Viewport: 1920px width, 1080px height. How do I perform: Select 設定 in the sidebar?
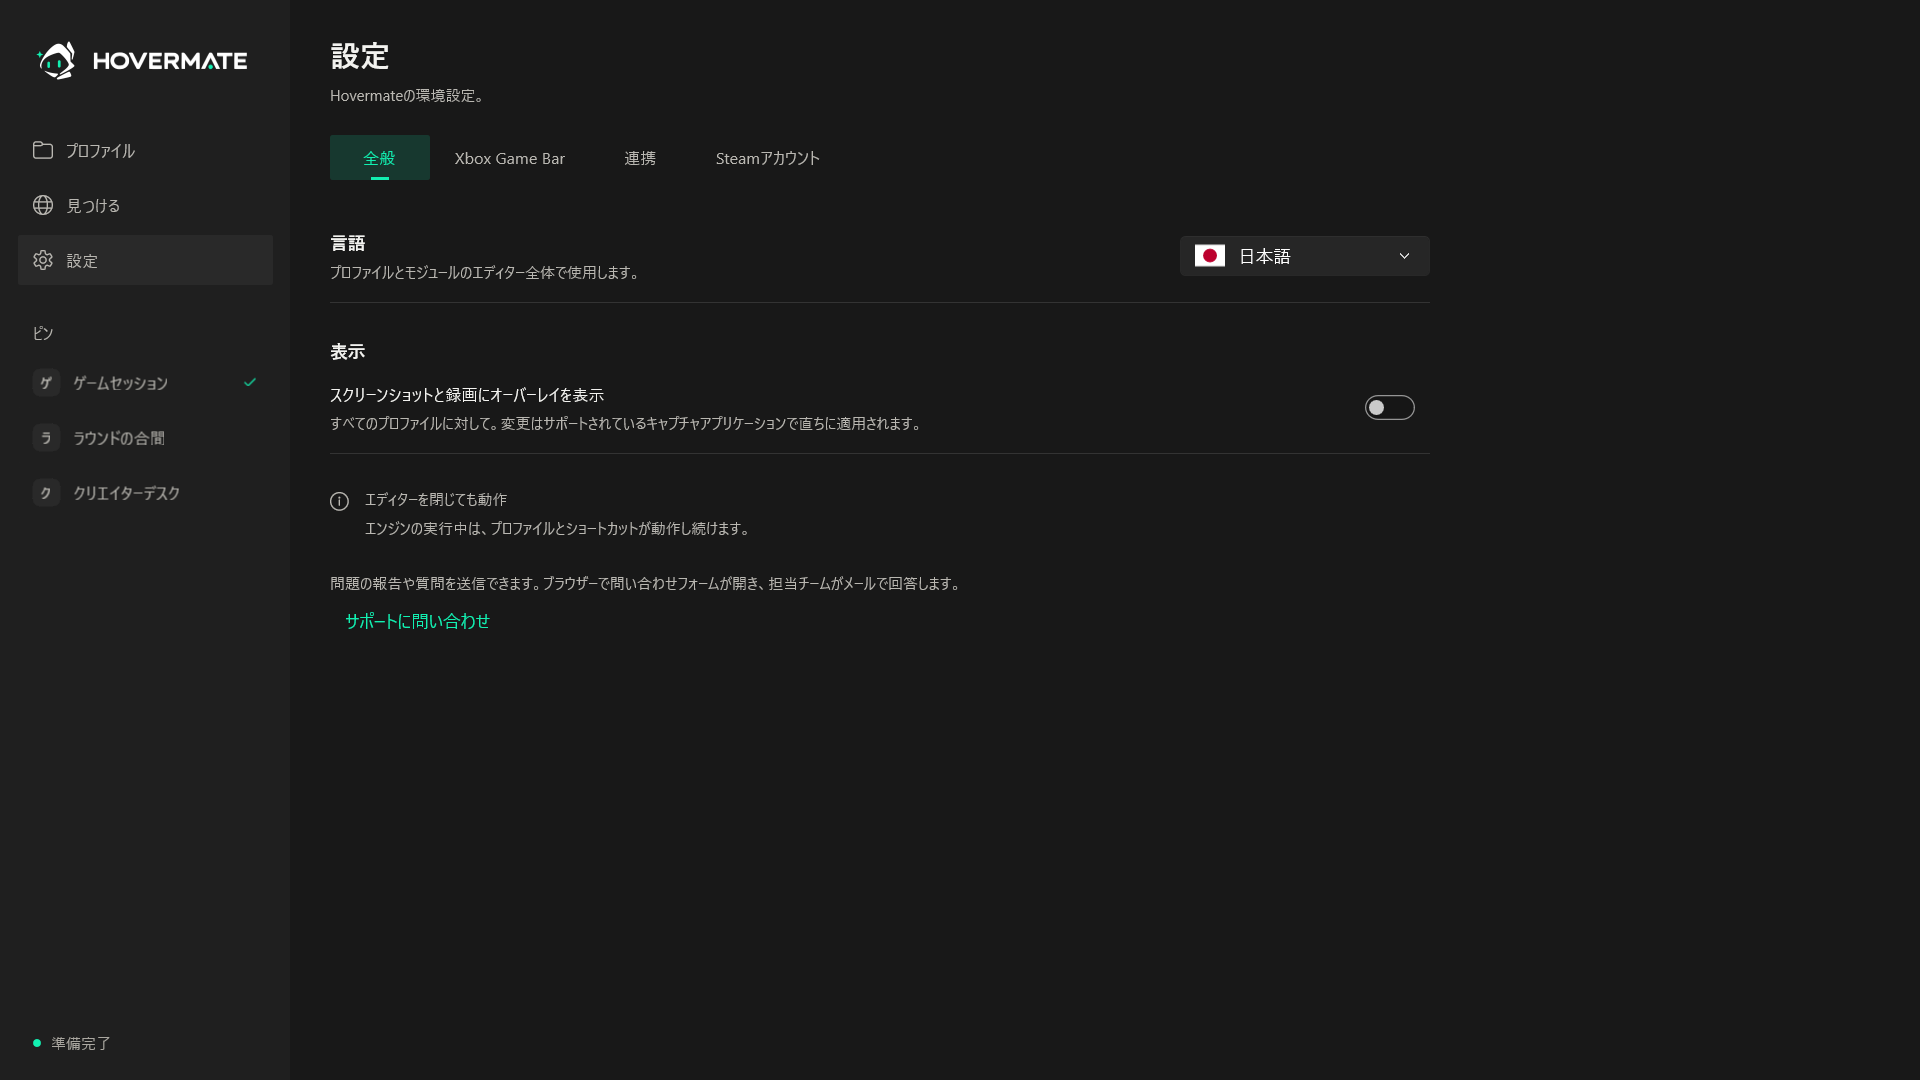145,260
